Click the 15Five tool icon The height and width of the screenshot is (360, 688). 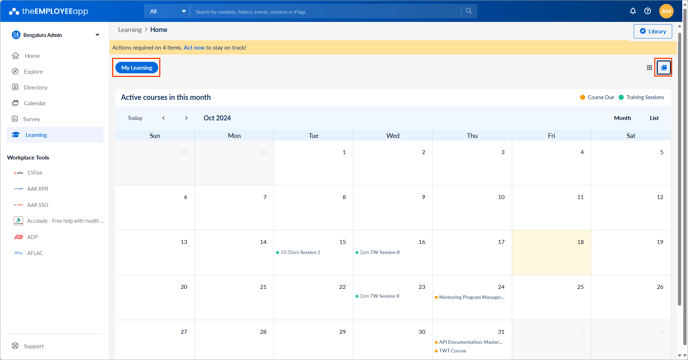tap(18, 173)
